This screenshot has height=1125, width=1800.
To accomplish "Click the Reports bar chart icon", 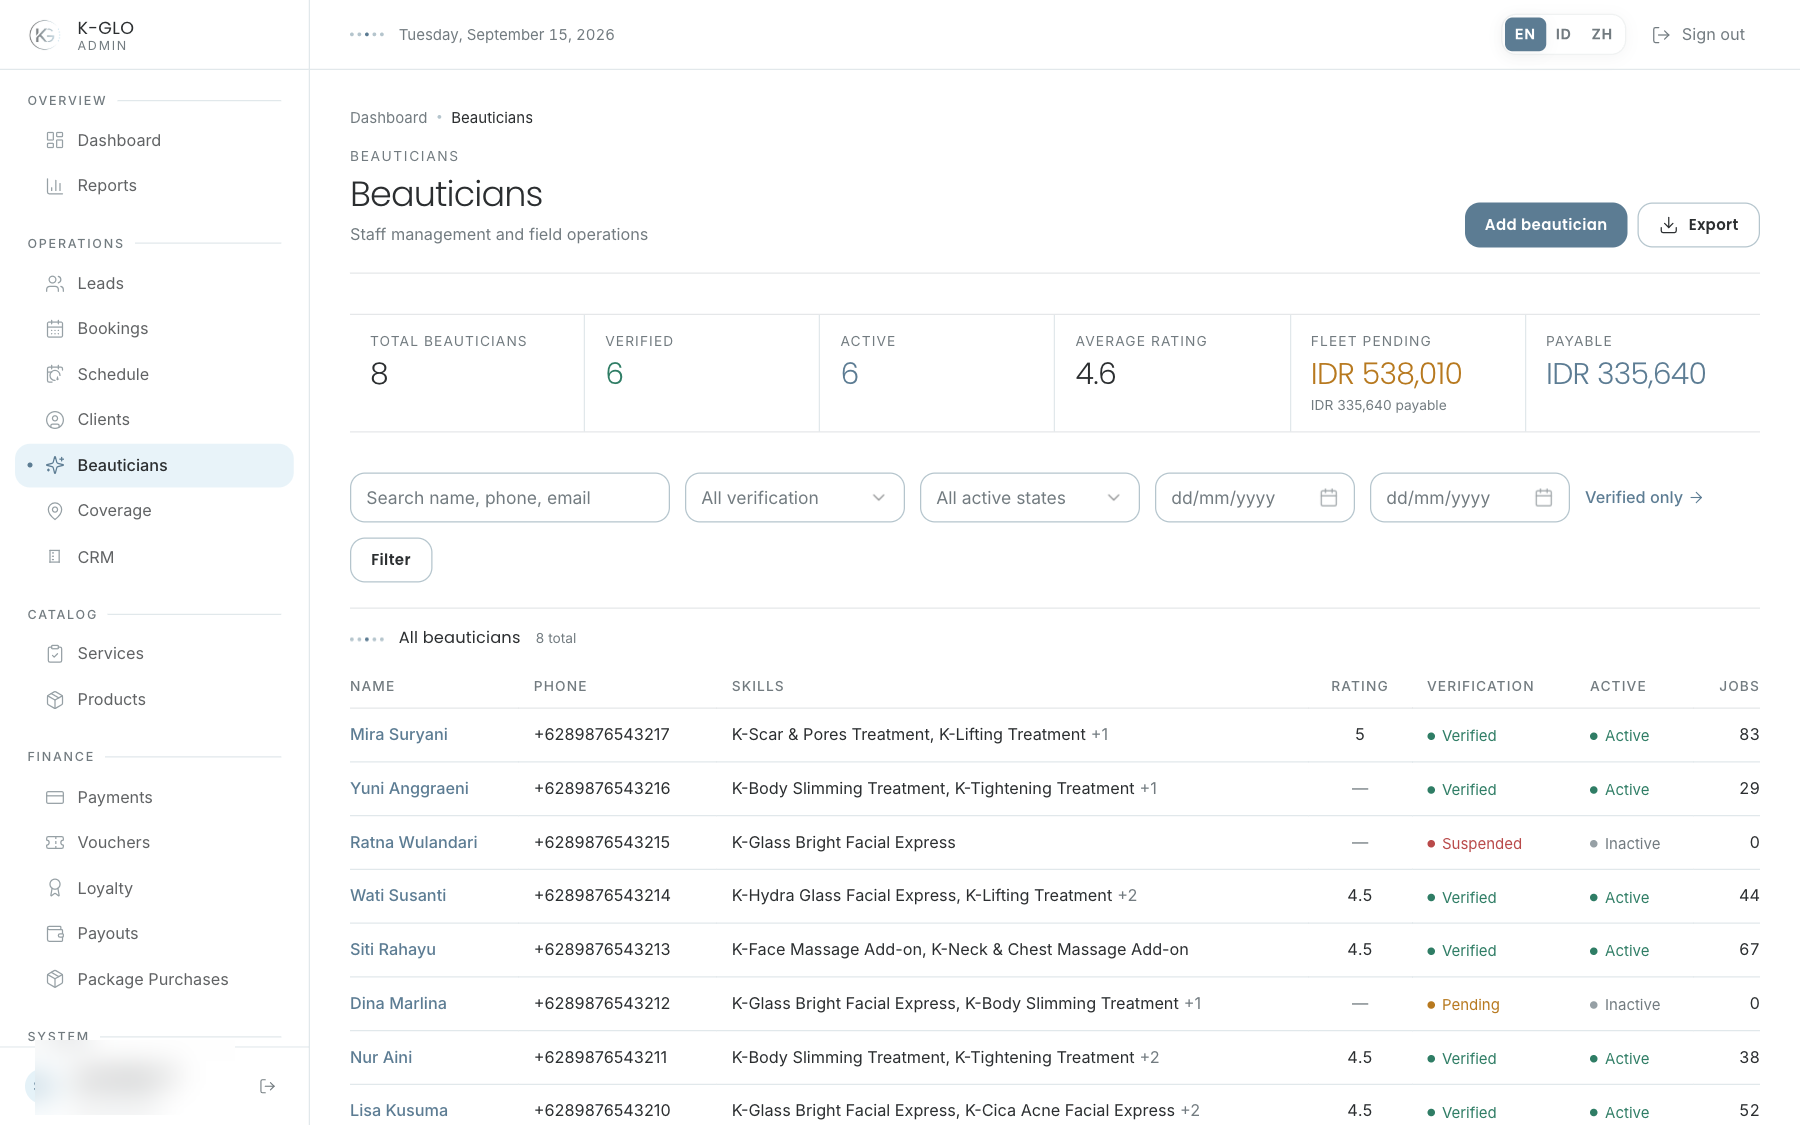I will [x=55, y=186].
